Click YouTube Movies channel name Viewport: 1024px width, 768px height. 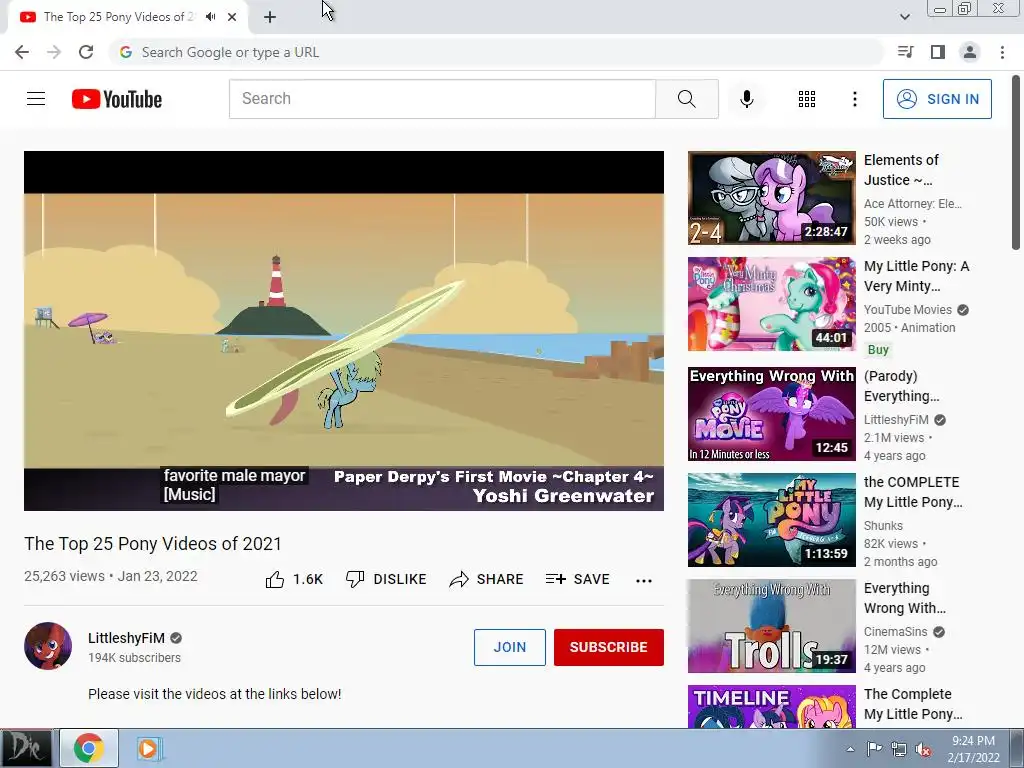tap(908, 310)
